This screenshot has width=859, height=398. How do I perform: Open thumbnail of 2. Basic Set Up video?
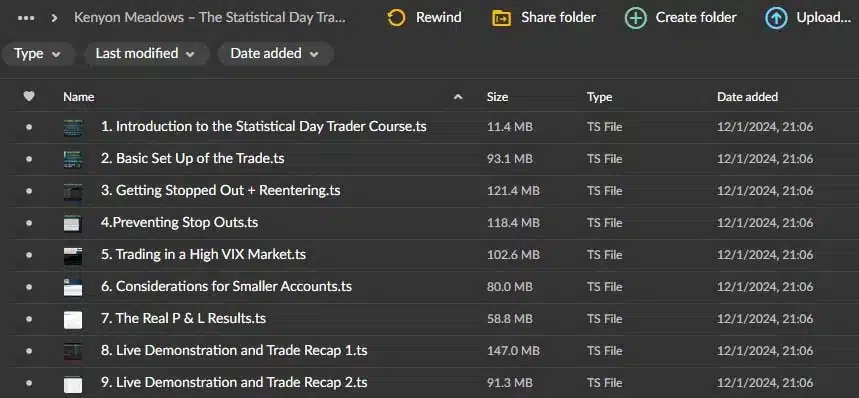click(x=72, y=159)
